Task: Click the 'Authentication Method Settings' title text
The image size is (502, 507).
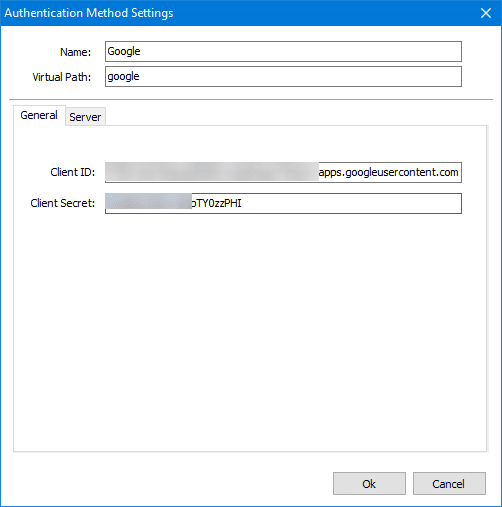Action: [x=89, y=13]
